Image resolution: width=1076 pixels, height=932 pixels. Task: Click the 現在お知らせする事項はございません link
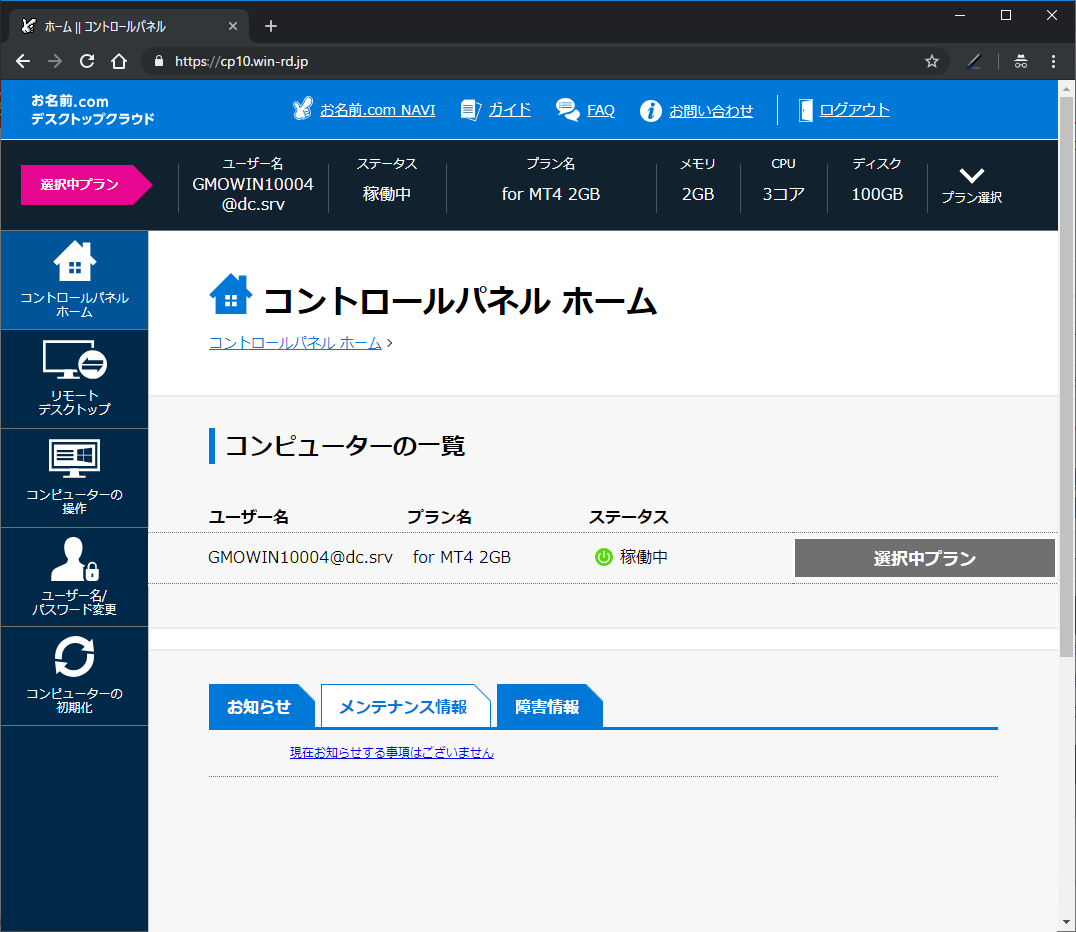tap(391, 753)
